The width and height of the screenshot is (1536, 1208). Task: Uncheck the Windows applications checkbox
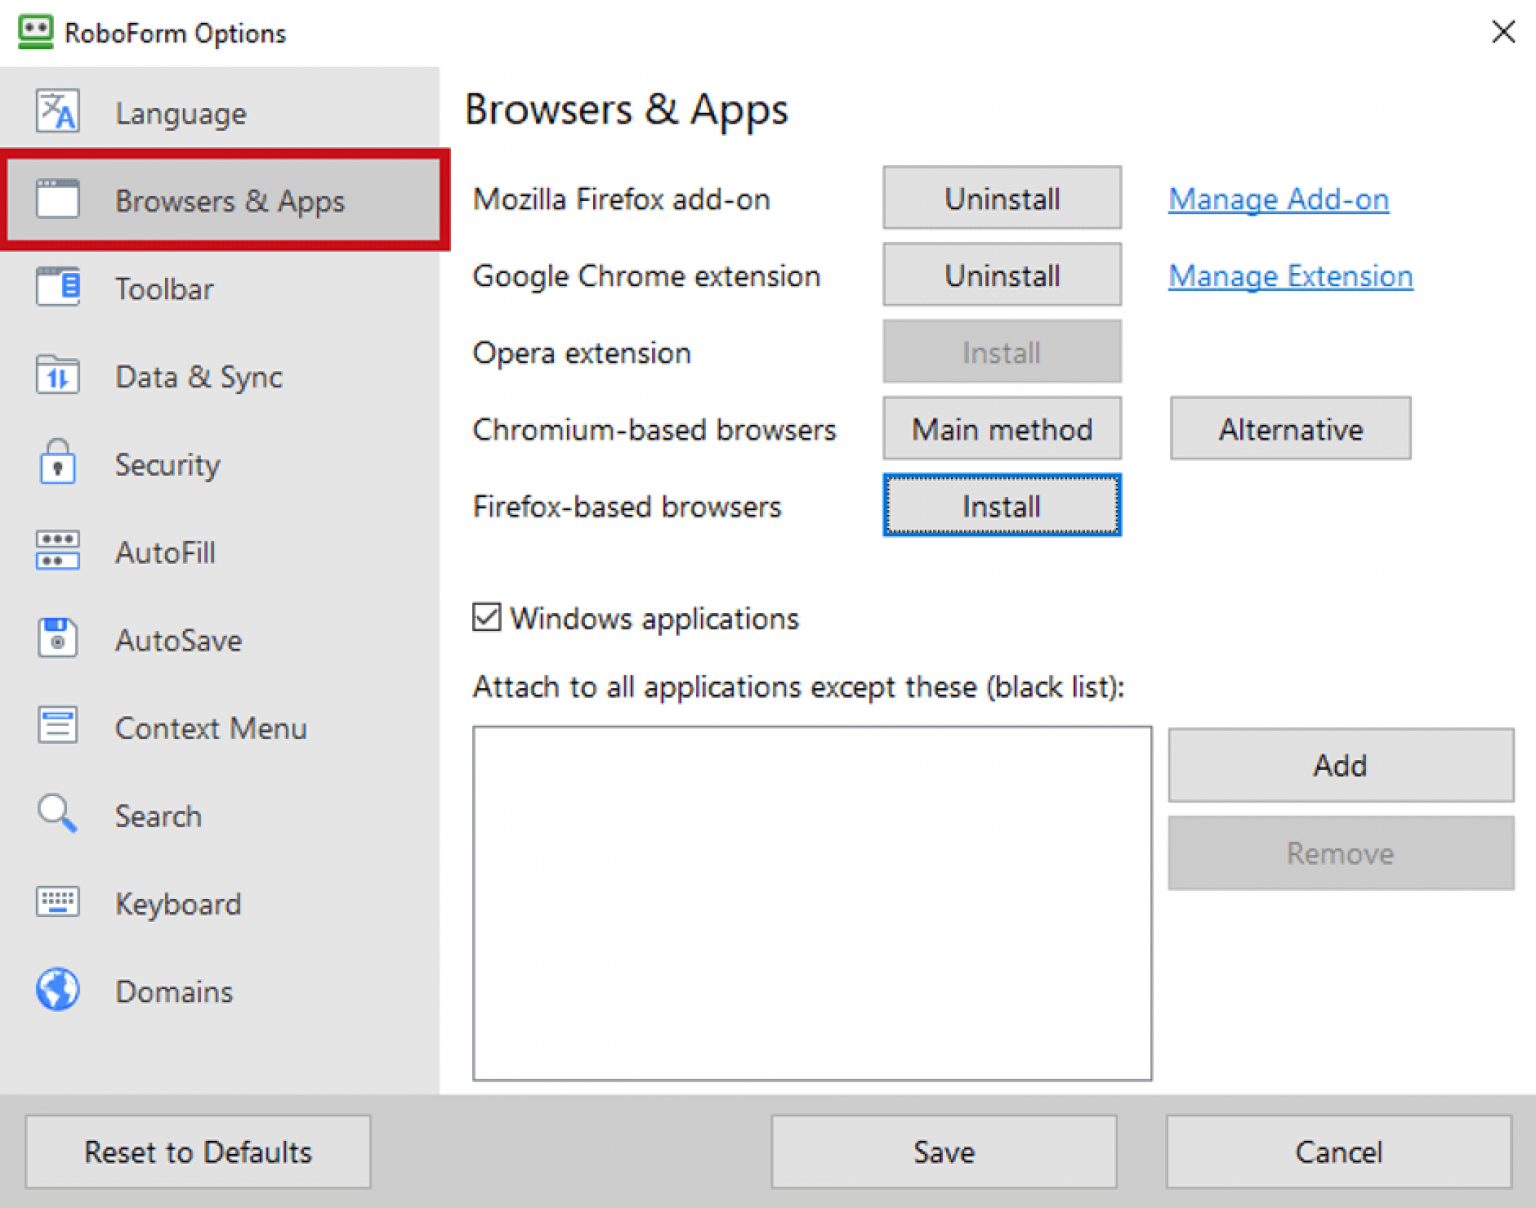487,618
